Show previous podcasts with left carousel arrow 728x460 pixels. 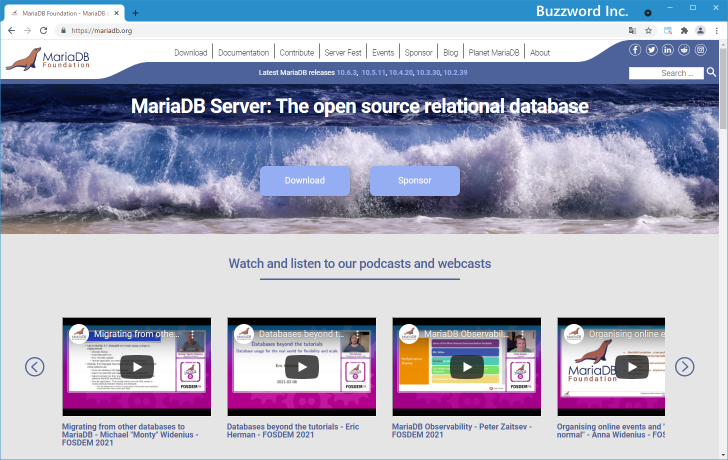(35, 366)
